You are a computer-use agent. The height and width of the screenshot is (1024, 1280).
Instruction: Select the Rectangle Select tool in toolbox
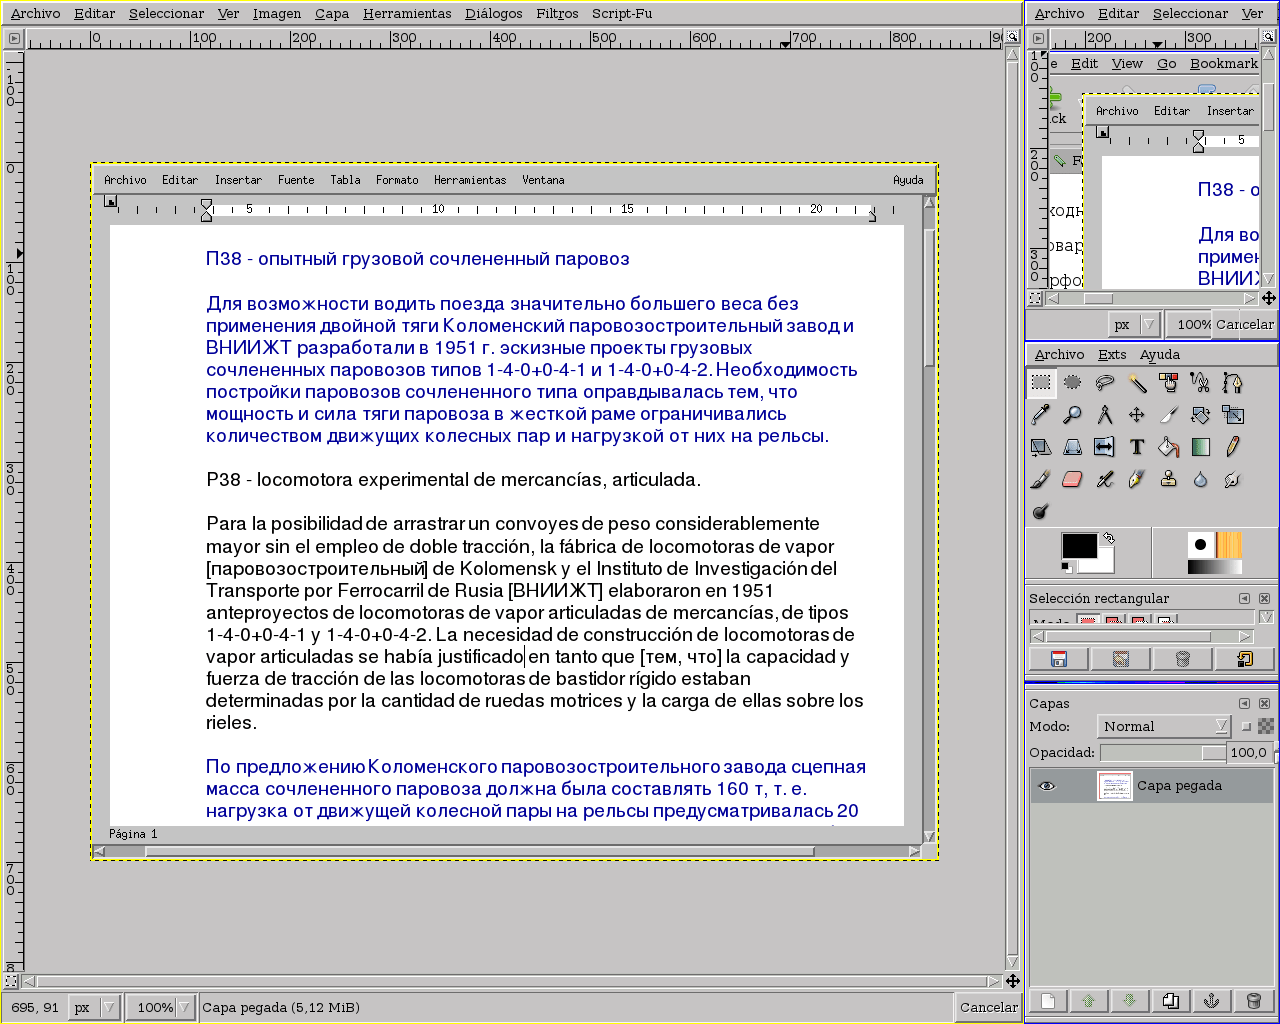(x=1041, y=383)
